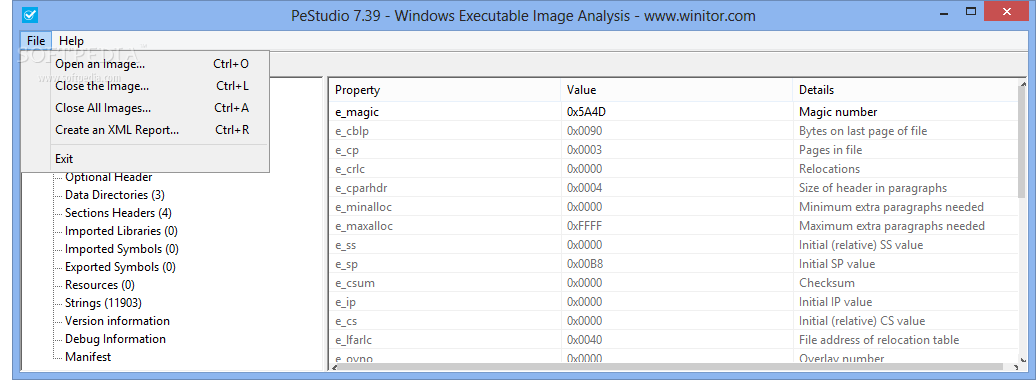Select Exported Symbols (0) in tree
Screen dimensions: 1036x380
120,267
